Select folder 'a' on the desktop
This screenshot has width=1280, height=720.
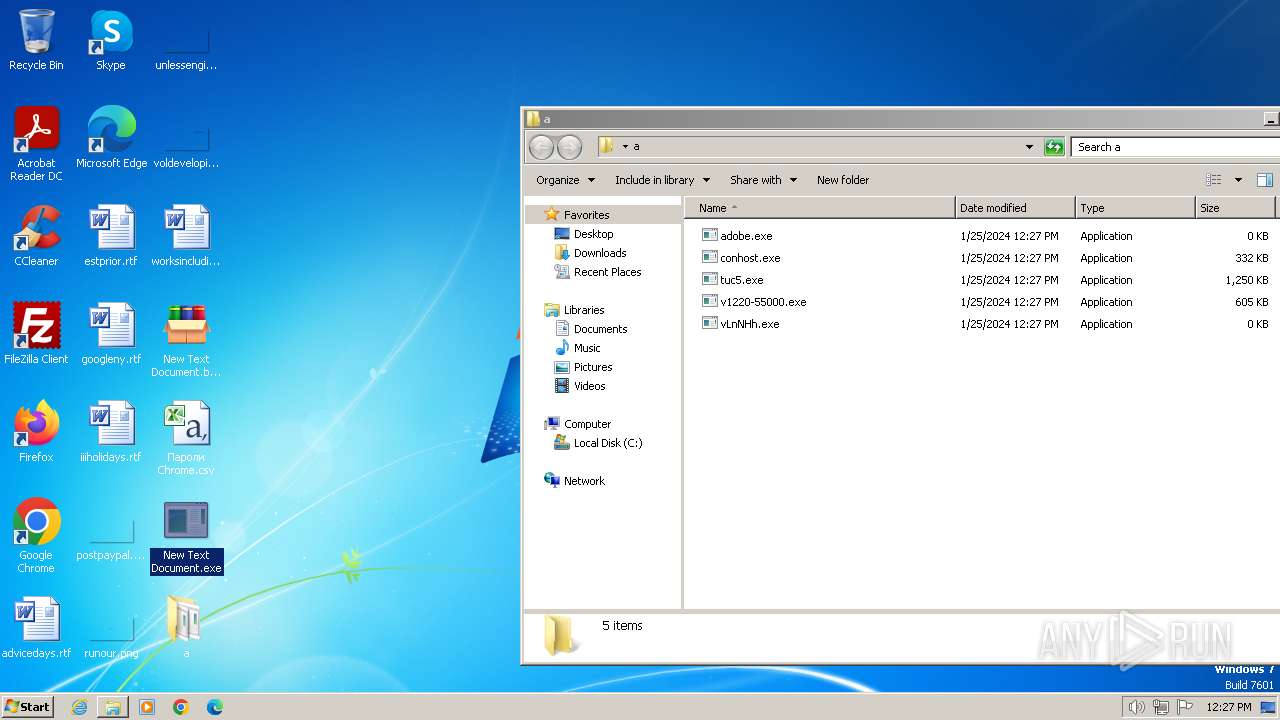coord(186,628)
